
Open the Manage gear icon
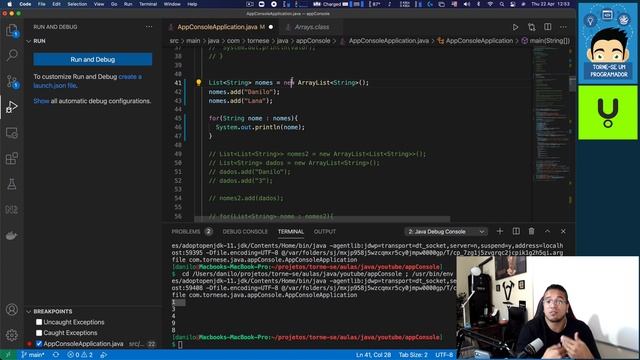click(12, 335)
